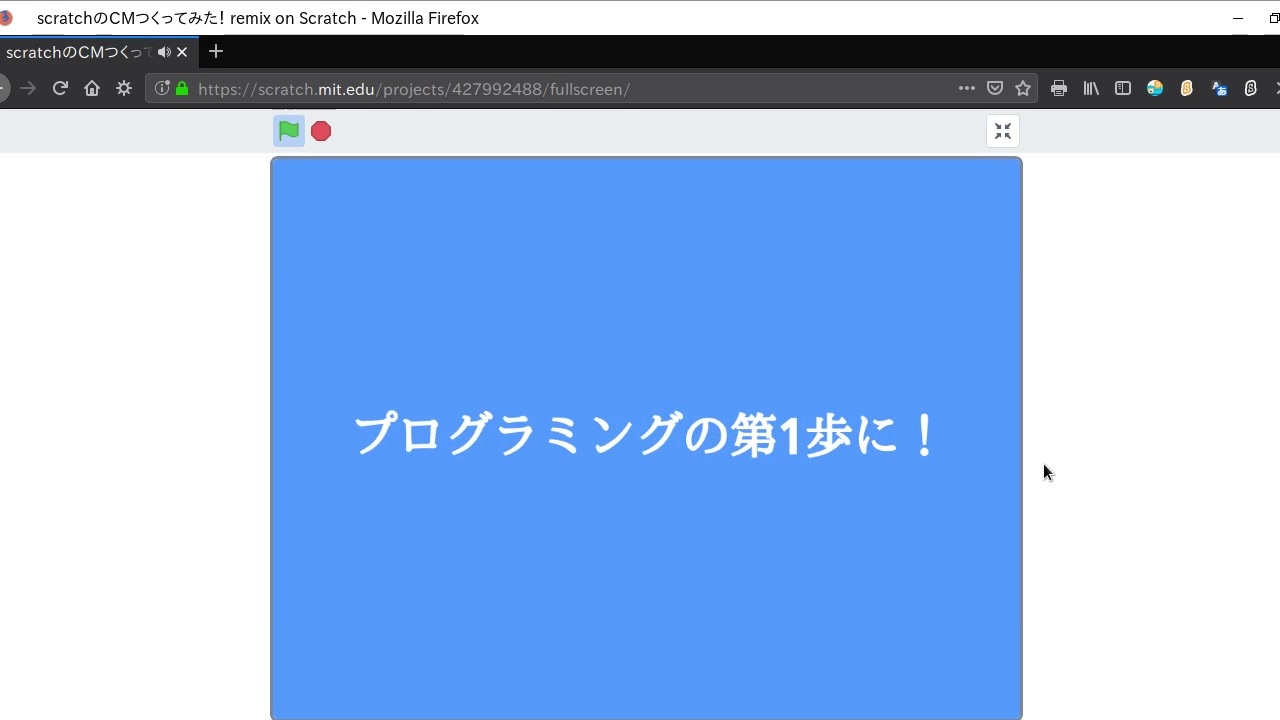Exit fullscreen with the shrink icon
1280x720 pixels.
(1003, 131)
